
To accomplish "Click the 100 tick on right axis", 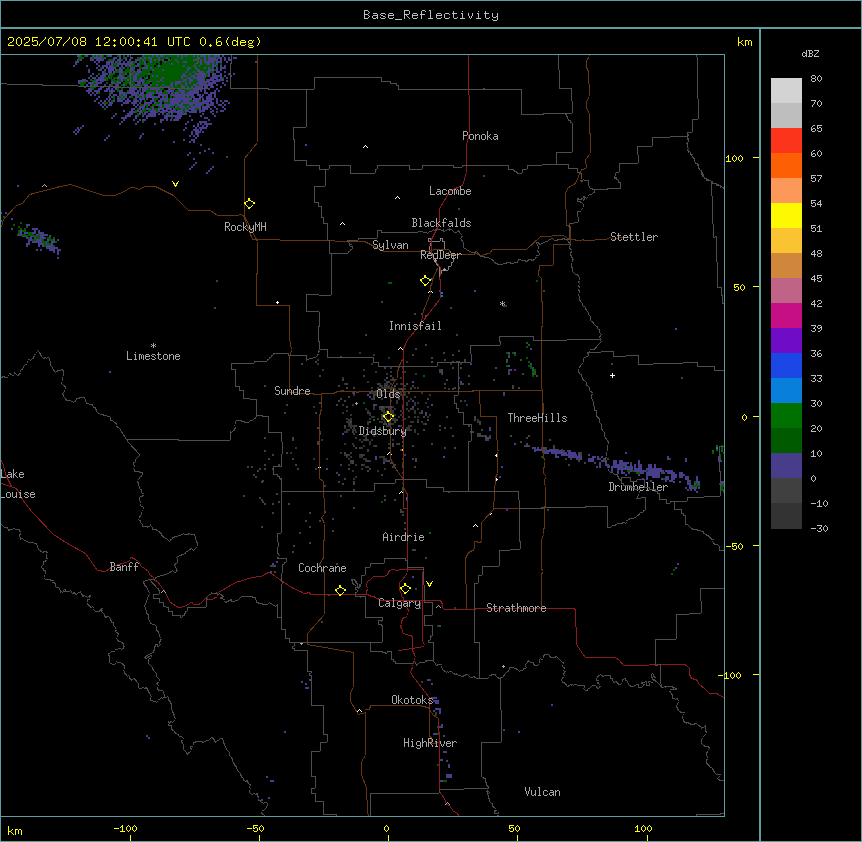I will pos(734,158).
